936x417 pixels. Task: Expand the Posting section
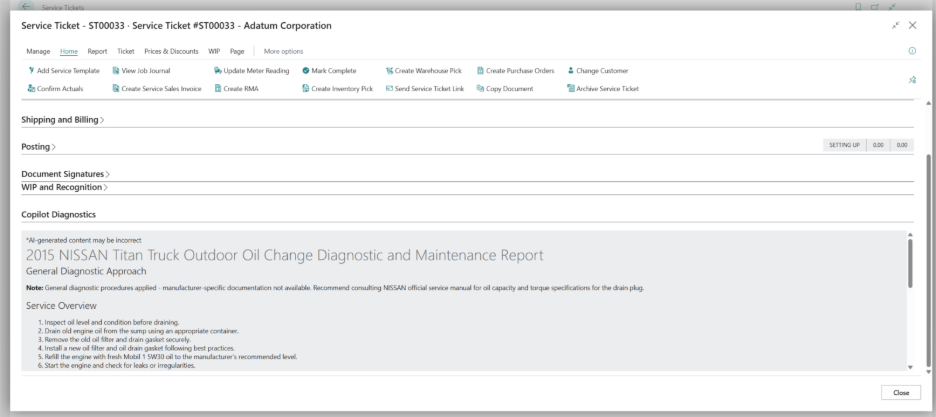(x=38, y=147)
